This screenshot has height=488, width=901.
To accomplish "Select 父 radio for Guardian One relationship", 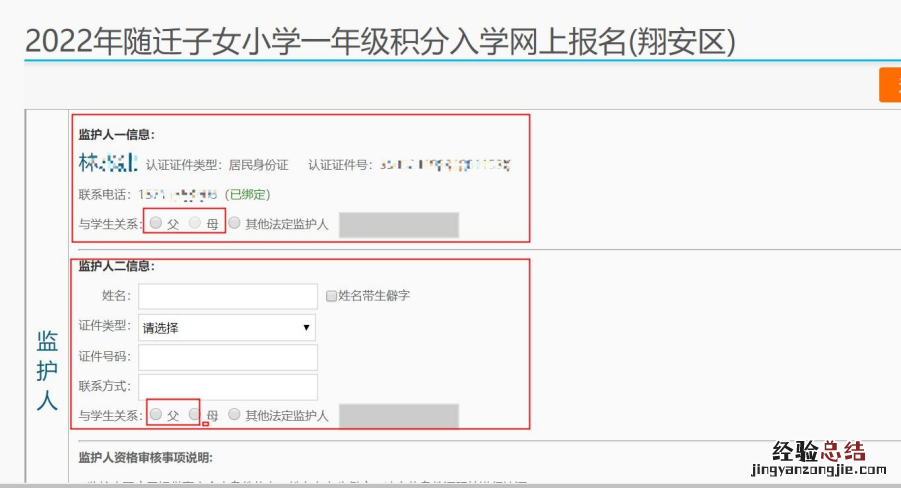I will [x=156, y=224].
